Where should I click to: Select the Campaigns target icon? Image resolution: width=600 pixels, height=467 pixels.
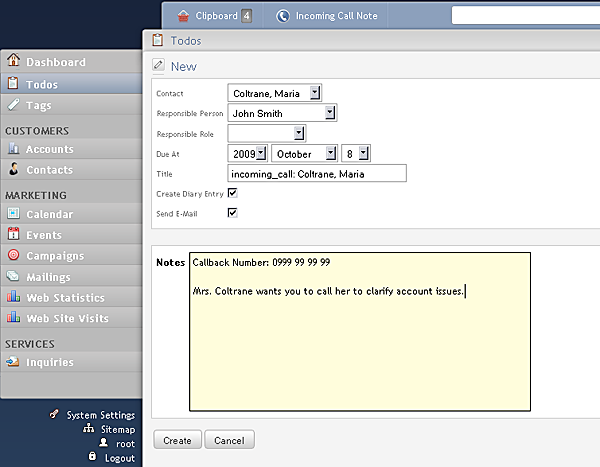13,255
